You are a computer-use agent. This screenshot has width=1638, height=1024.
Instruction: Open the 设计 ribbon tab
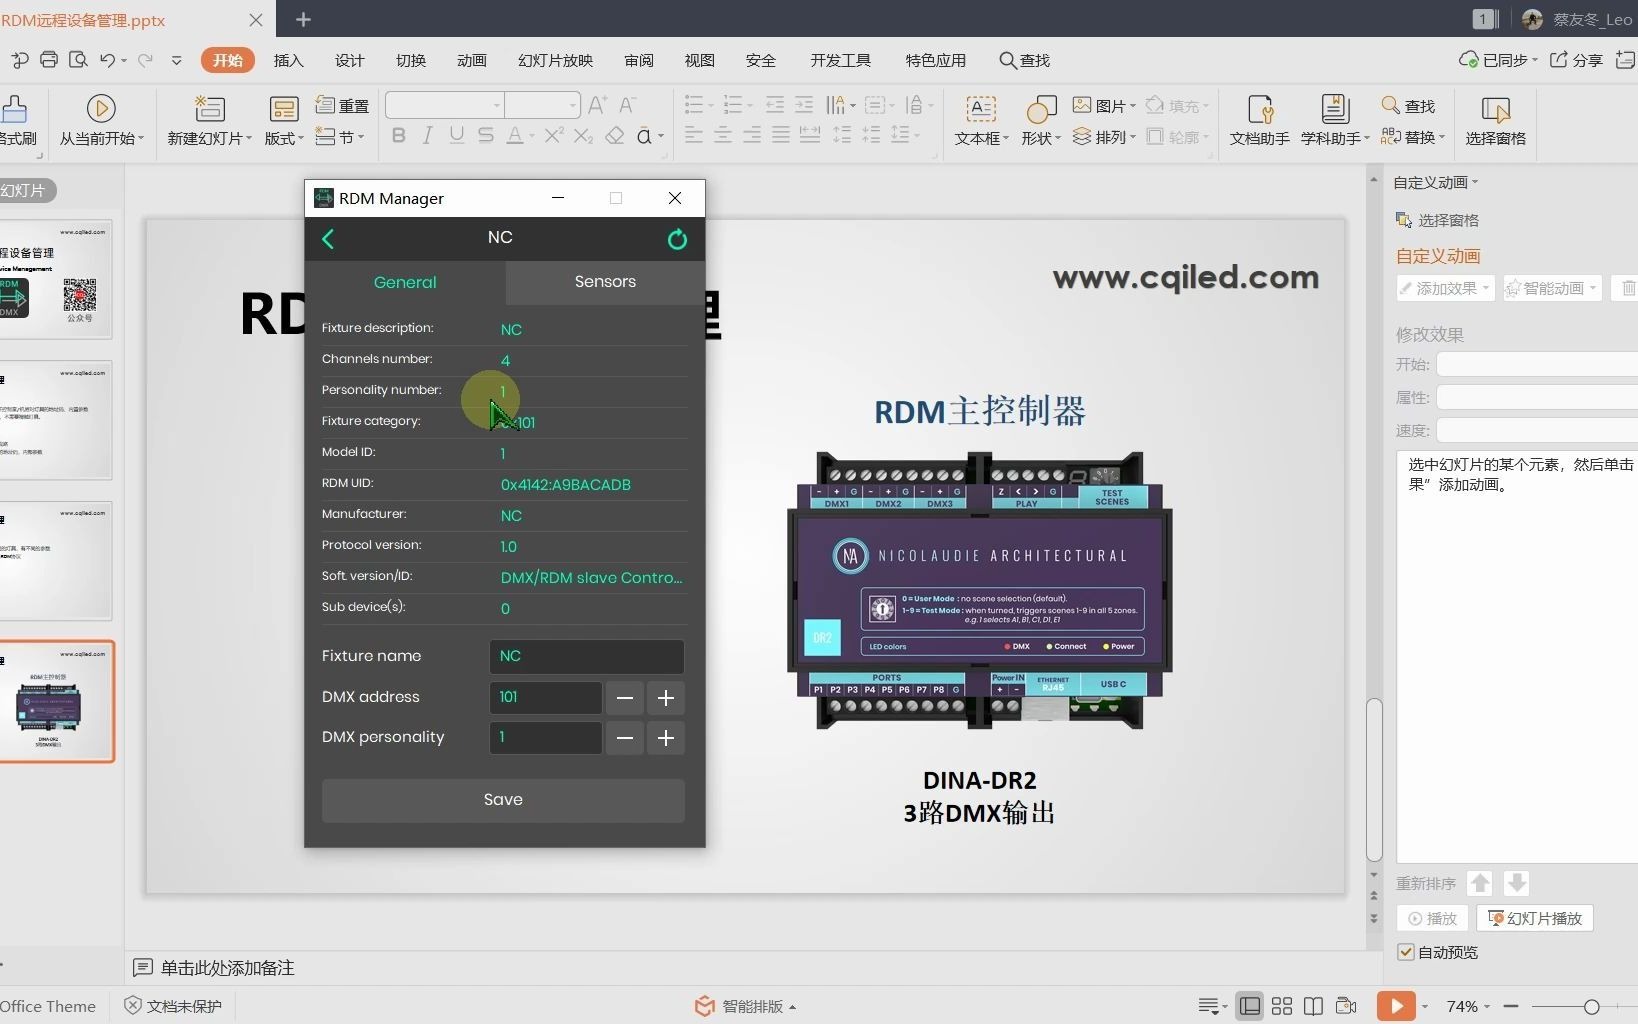click(349, 60)
